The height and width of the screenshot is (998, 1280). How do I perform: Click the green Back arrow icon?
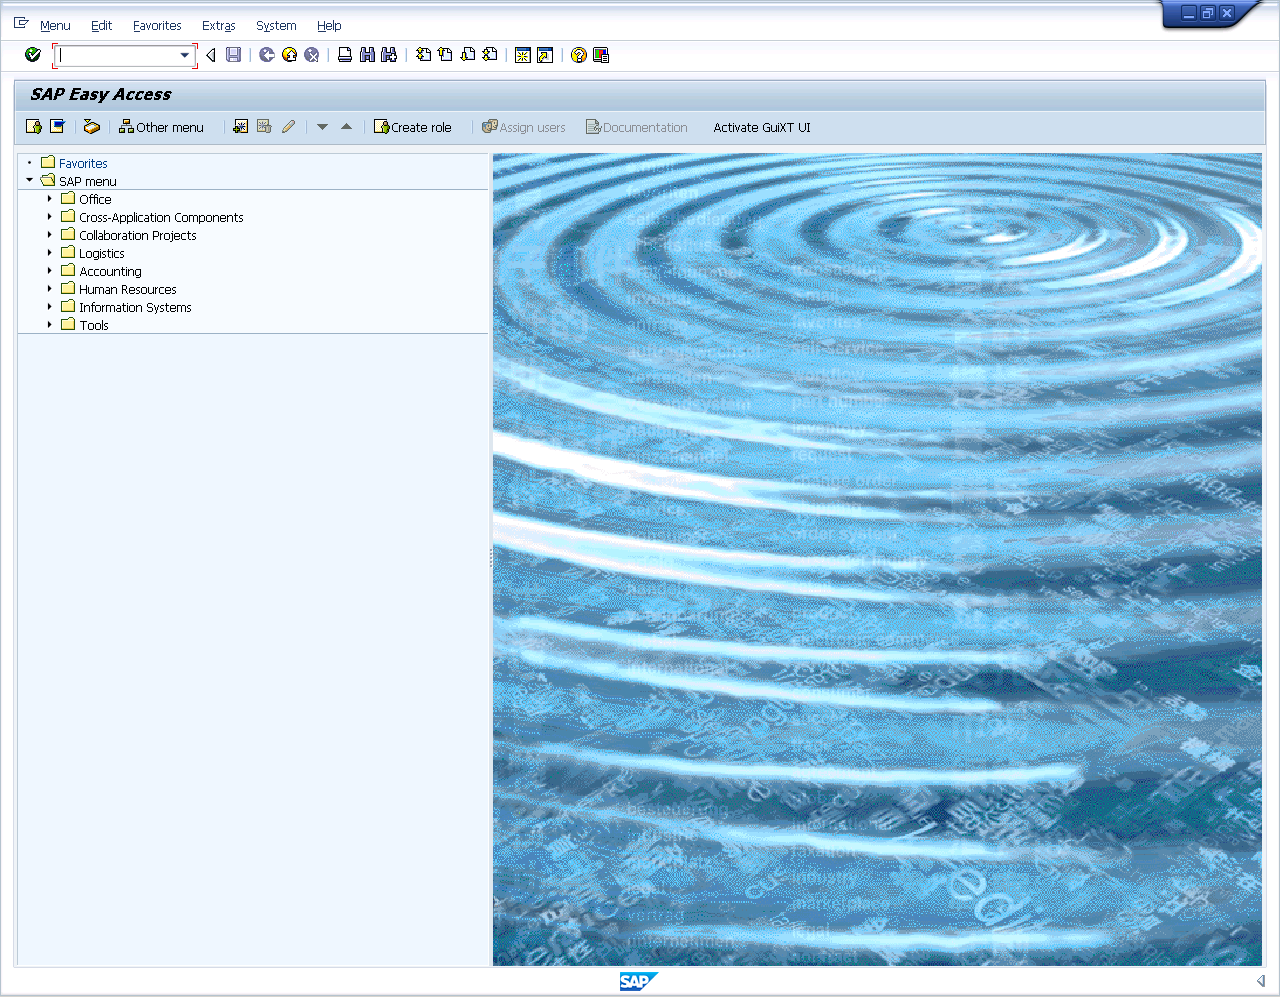tap(267, 55)
